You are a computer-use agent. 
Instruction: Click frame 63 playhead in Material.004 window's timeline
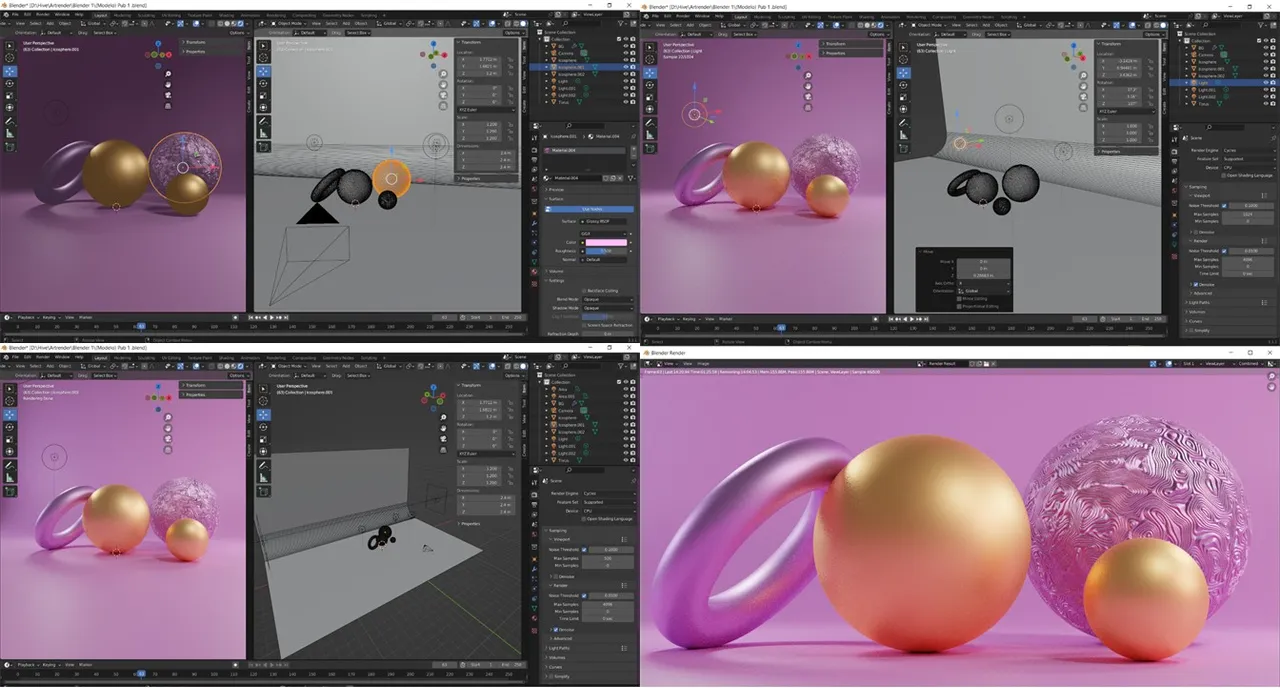pos(141,325)
